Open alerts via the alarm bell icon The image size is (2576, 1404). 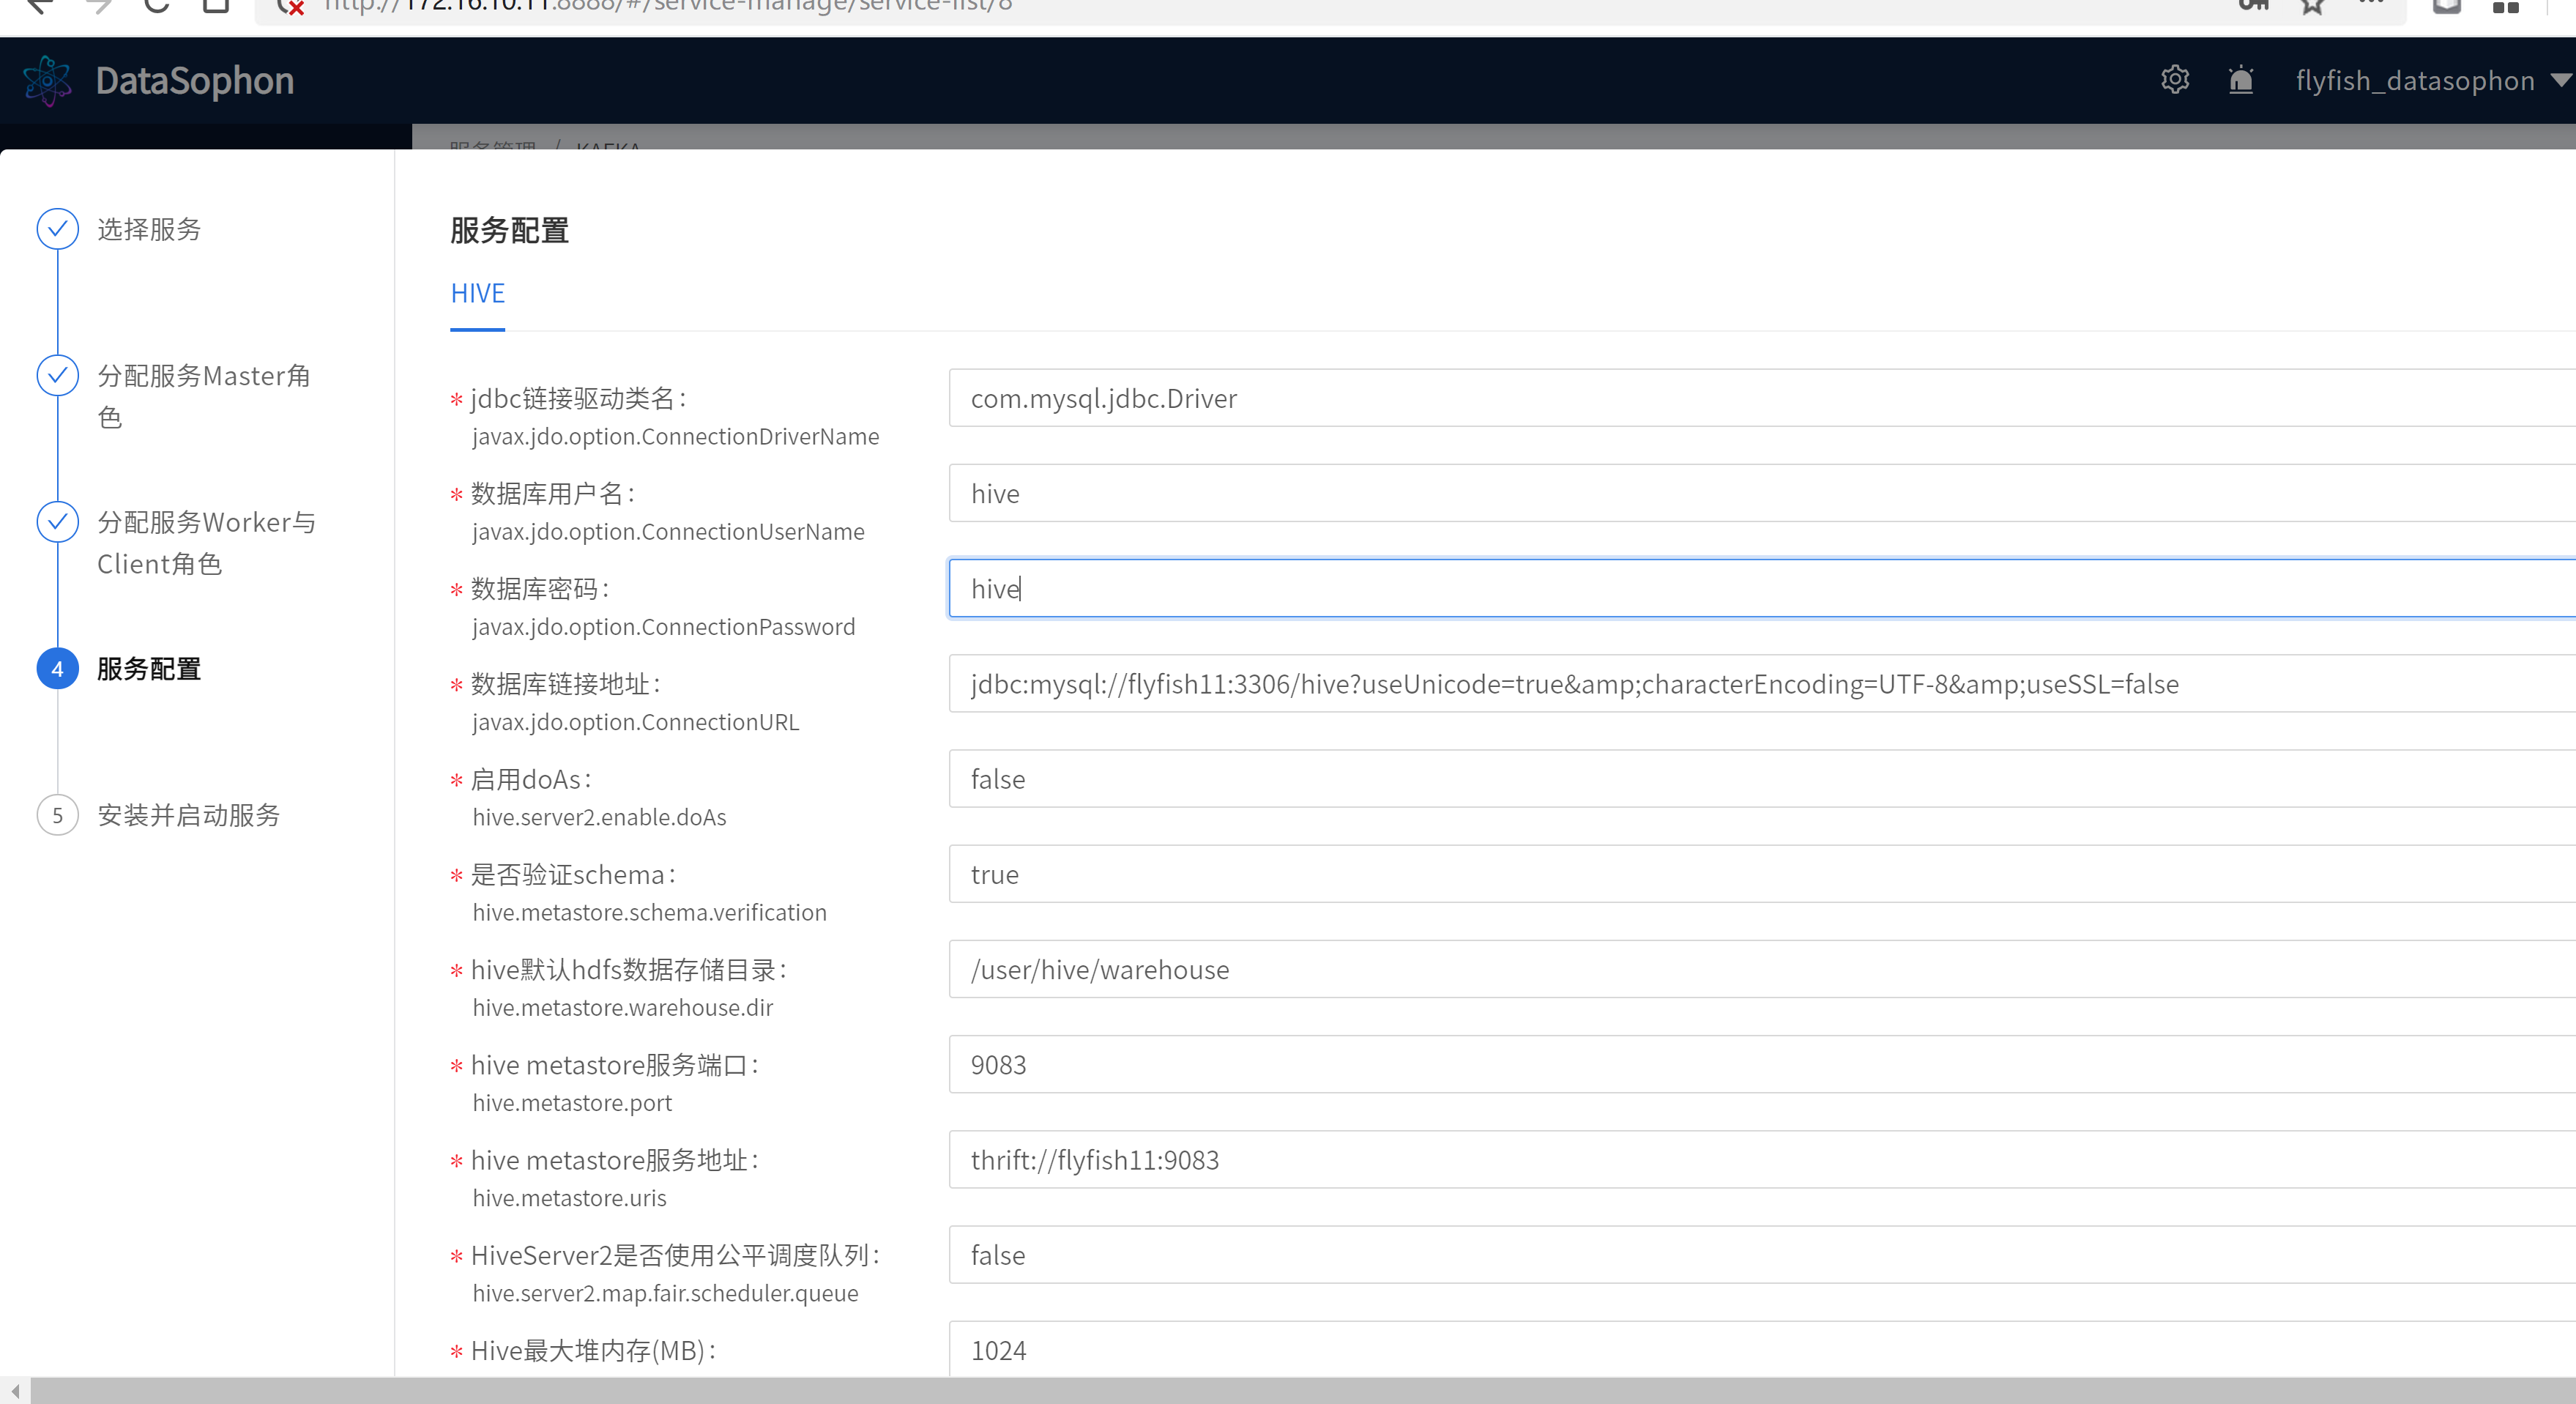(x=2241, y=79)
